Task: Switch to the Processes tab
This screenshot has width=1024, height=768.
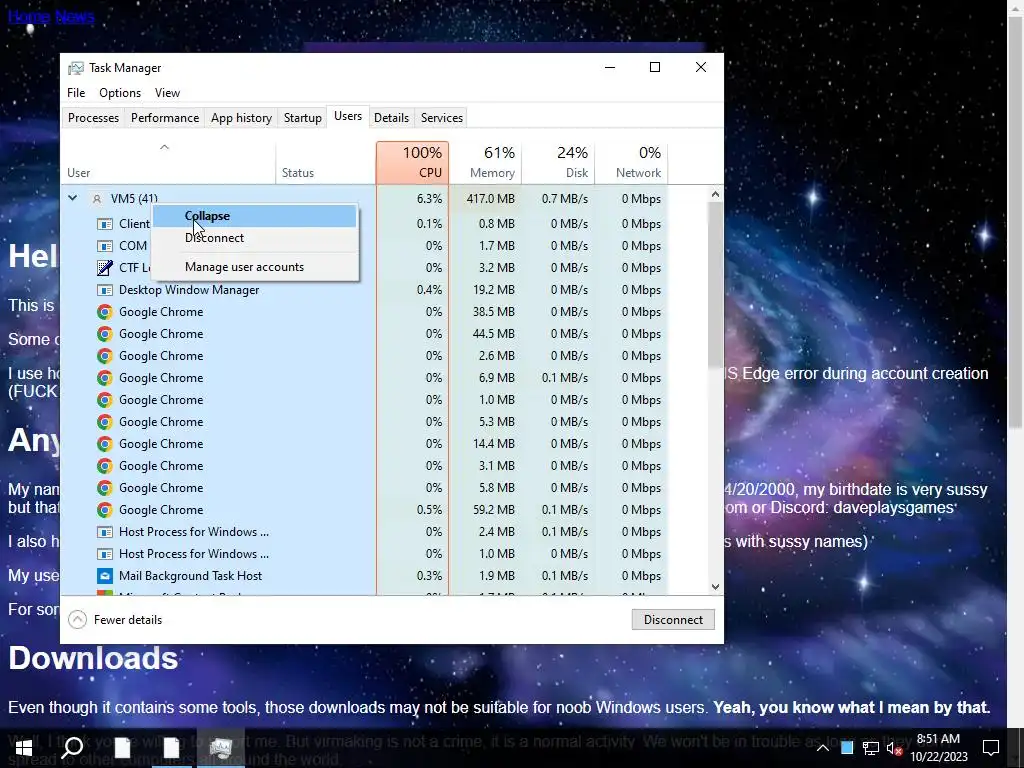Action: point(93,118)
